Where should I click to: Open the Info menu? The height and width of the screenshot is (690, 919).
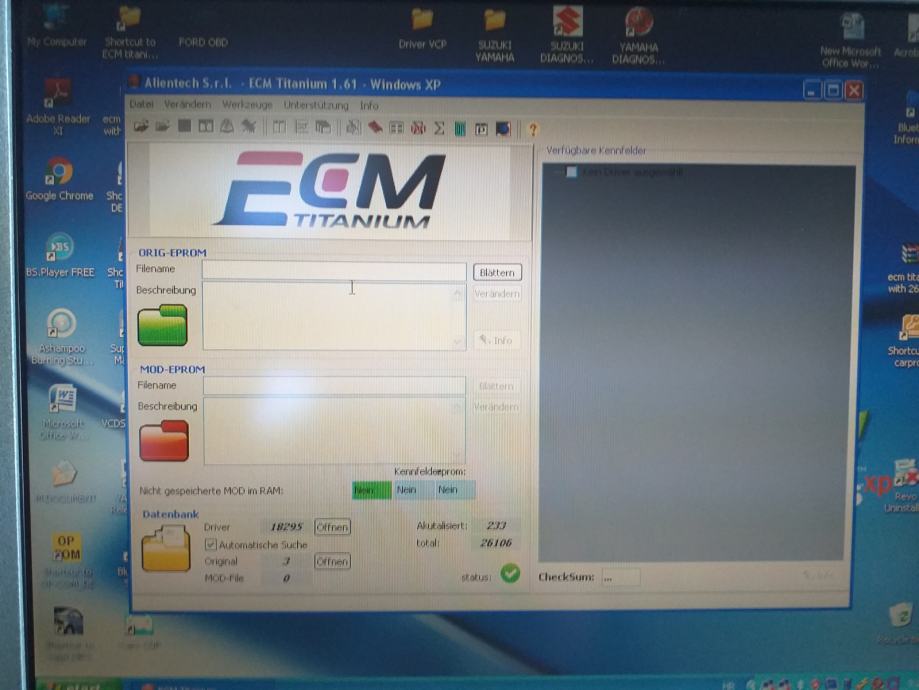369,106
